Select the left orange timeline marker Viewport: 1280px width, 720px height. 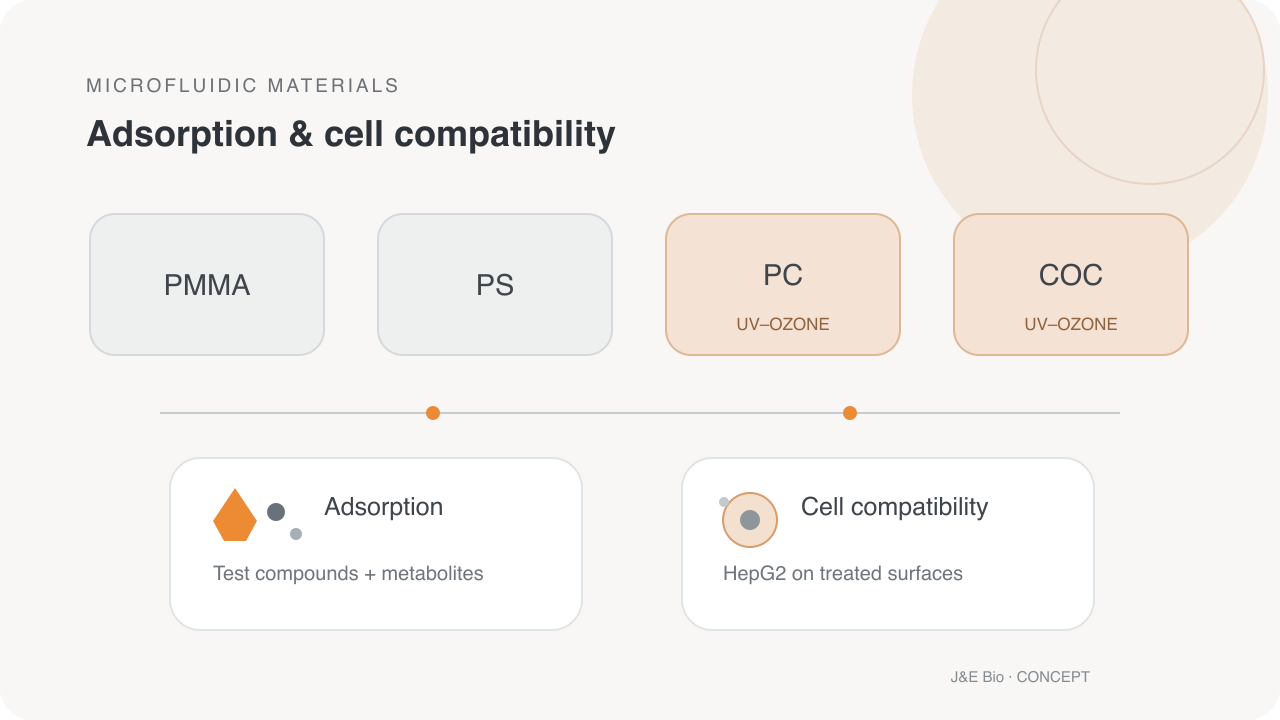(x=433, y=413)
